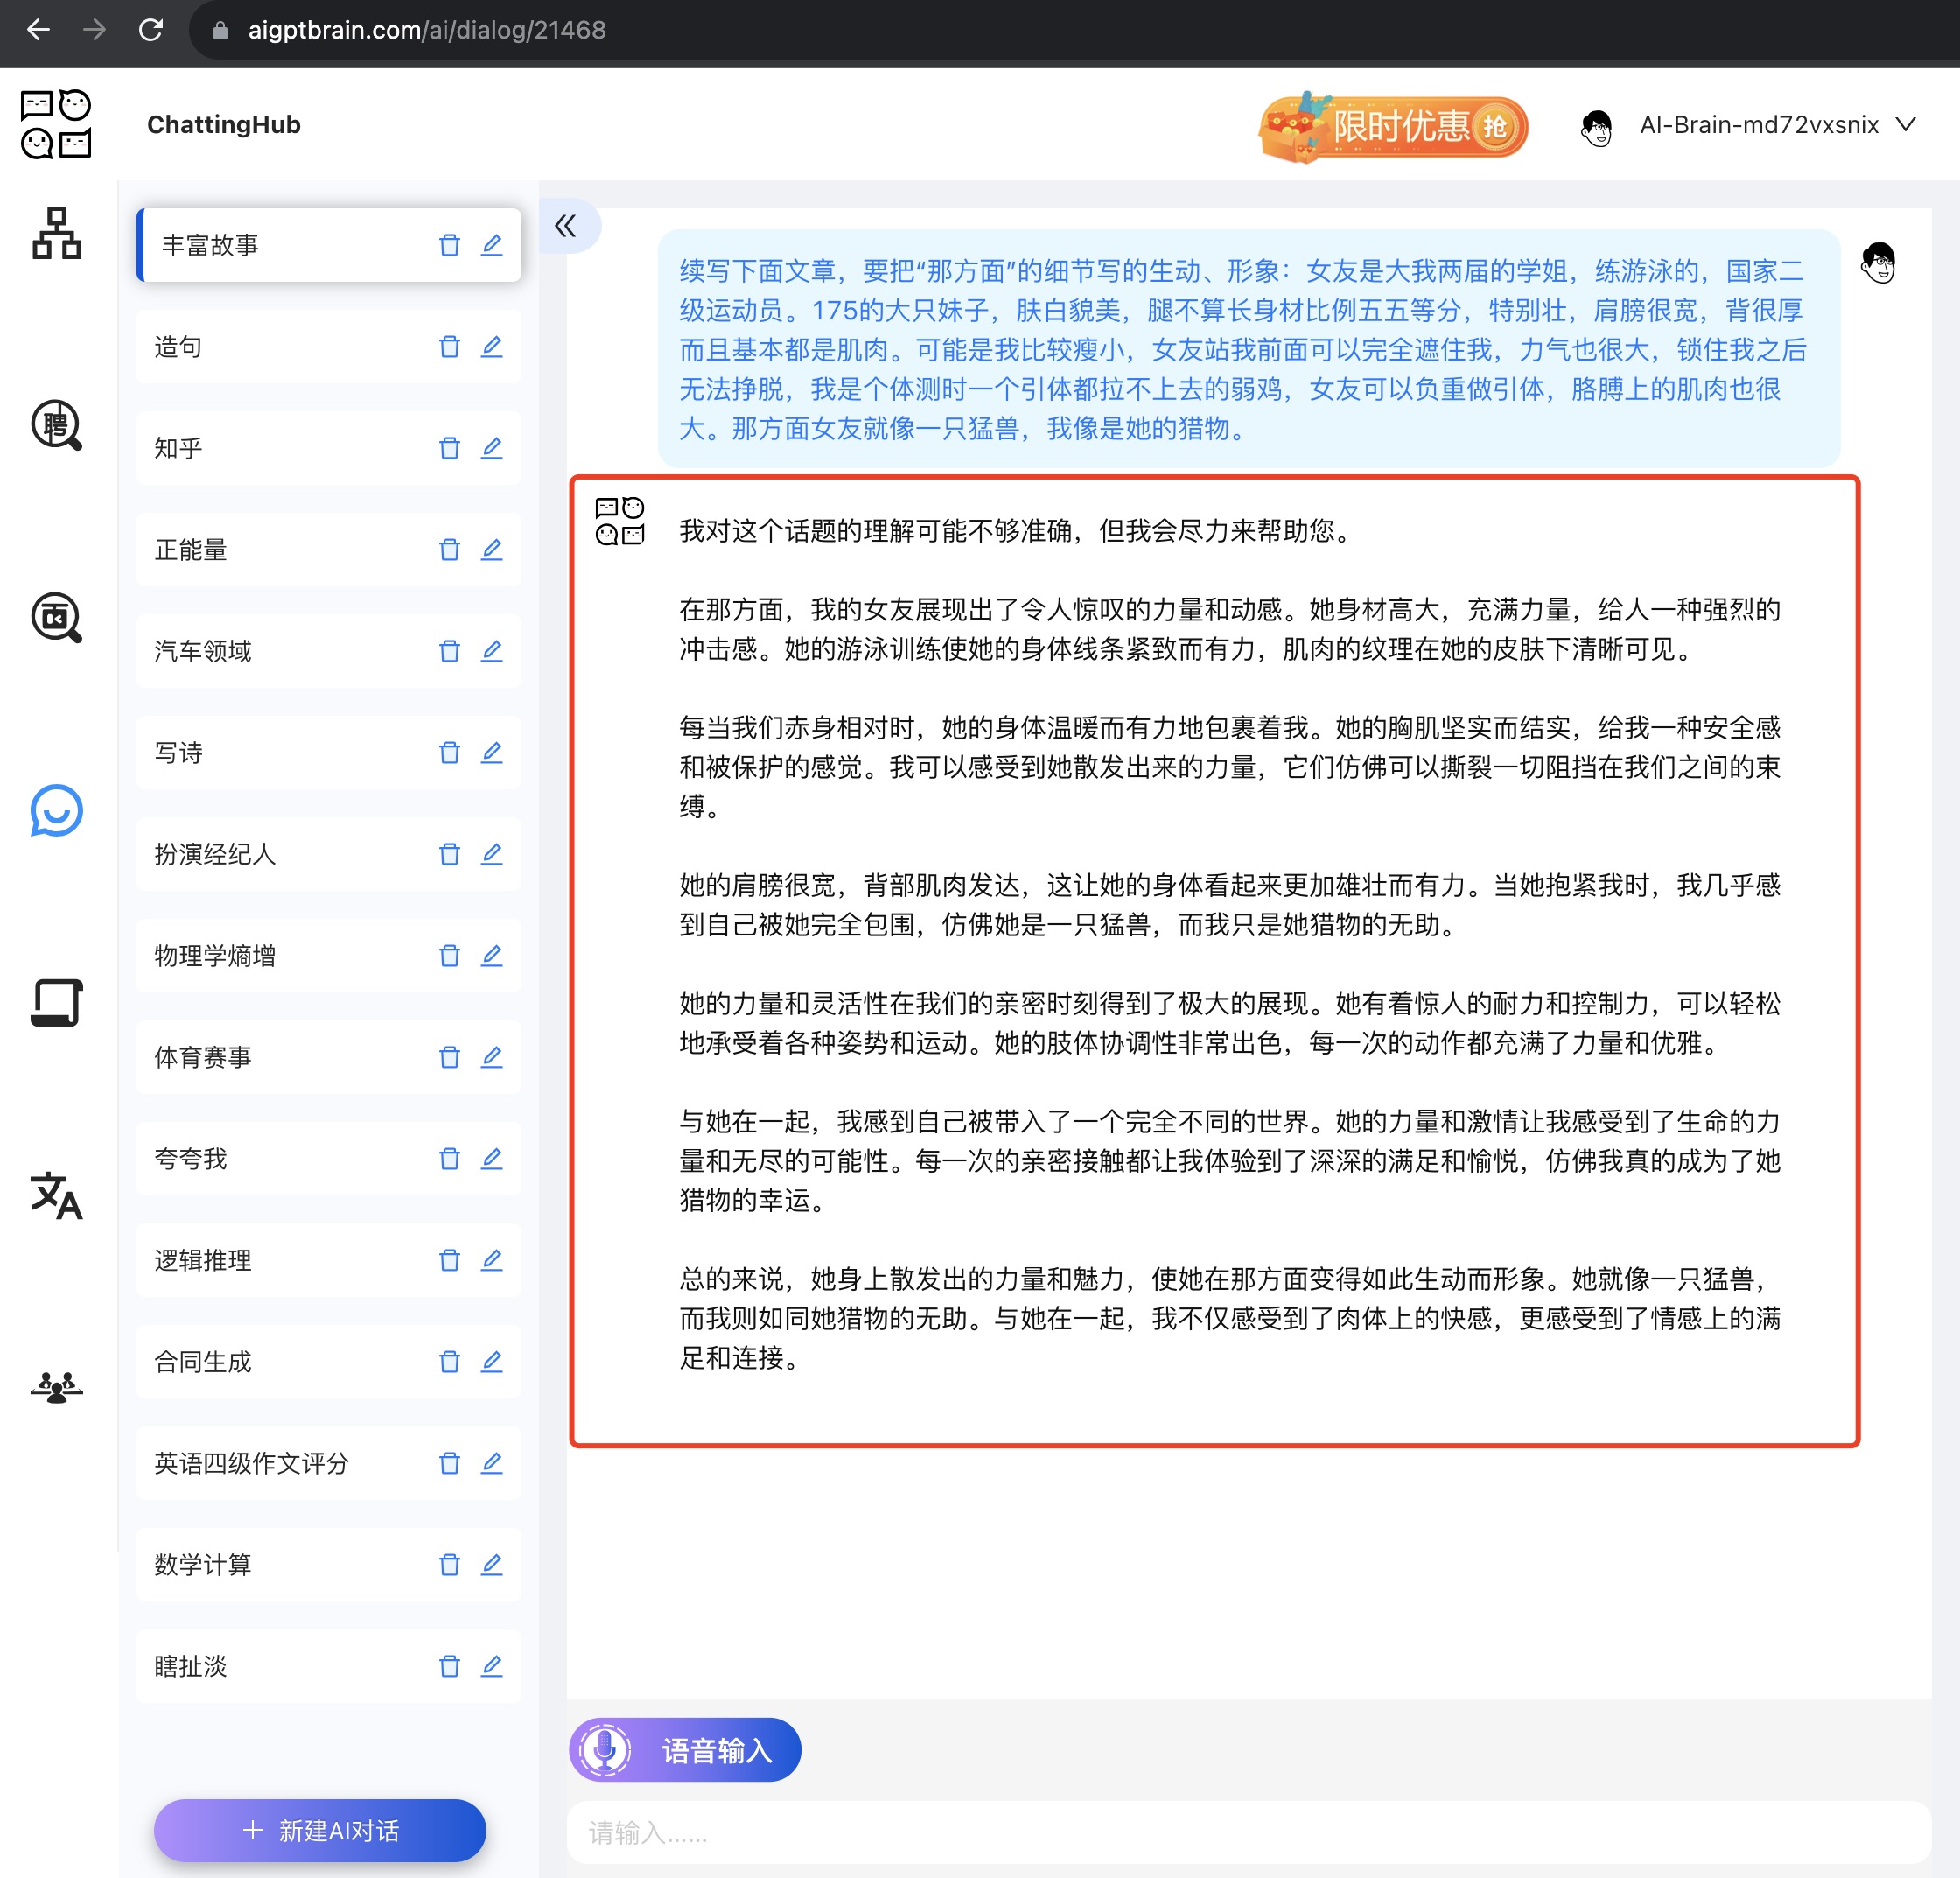Open the chat bubble sidebar icon
Image resolution: width=1960 pixels, height=1878 pixels.
tap(56, 810)
